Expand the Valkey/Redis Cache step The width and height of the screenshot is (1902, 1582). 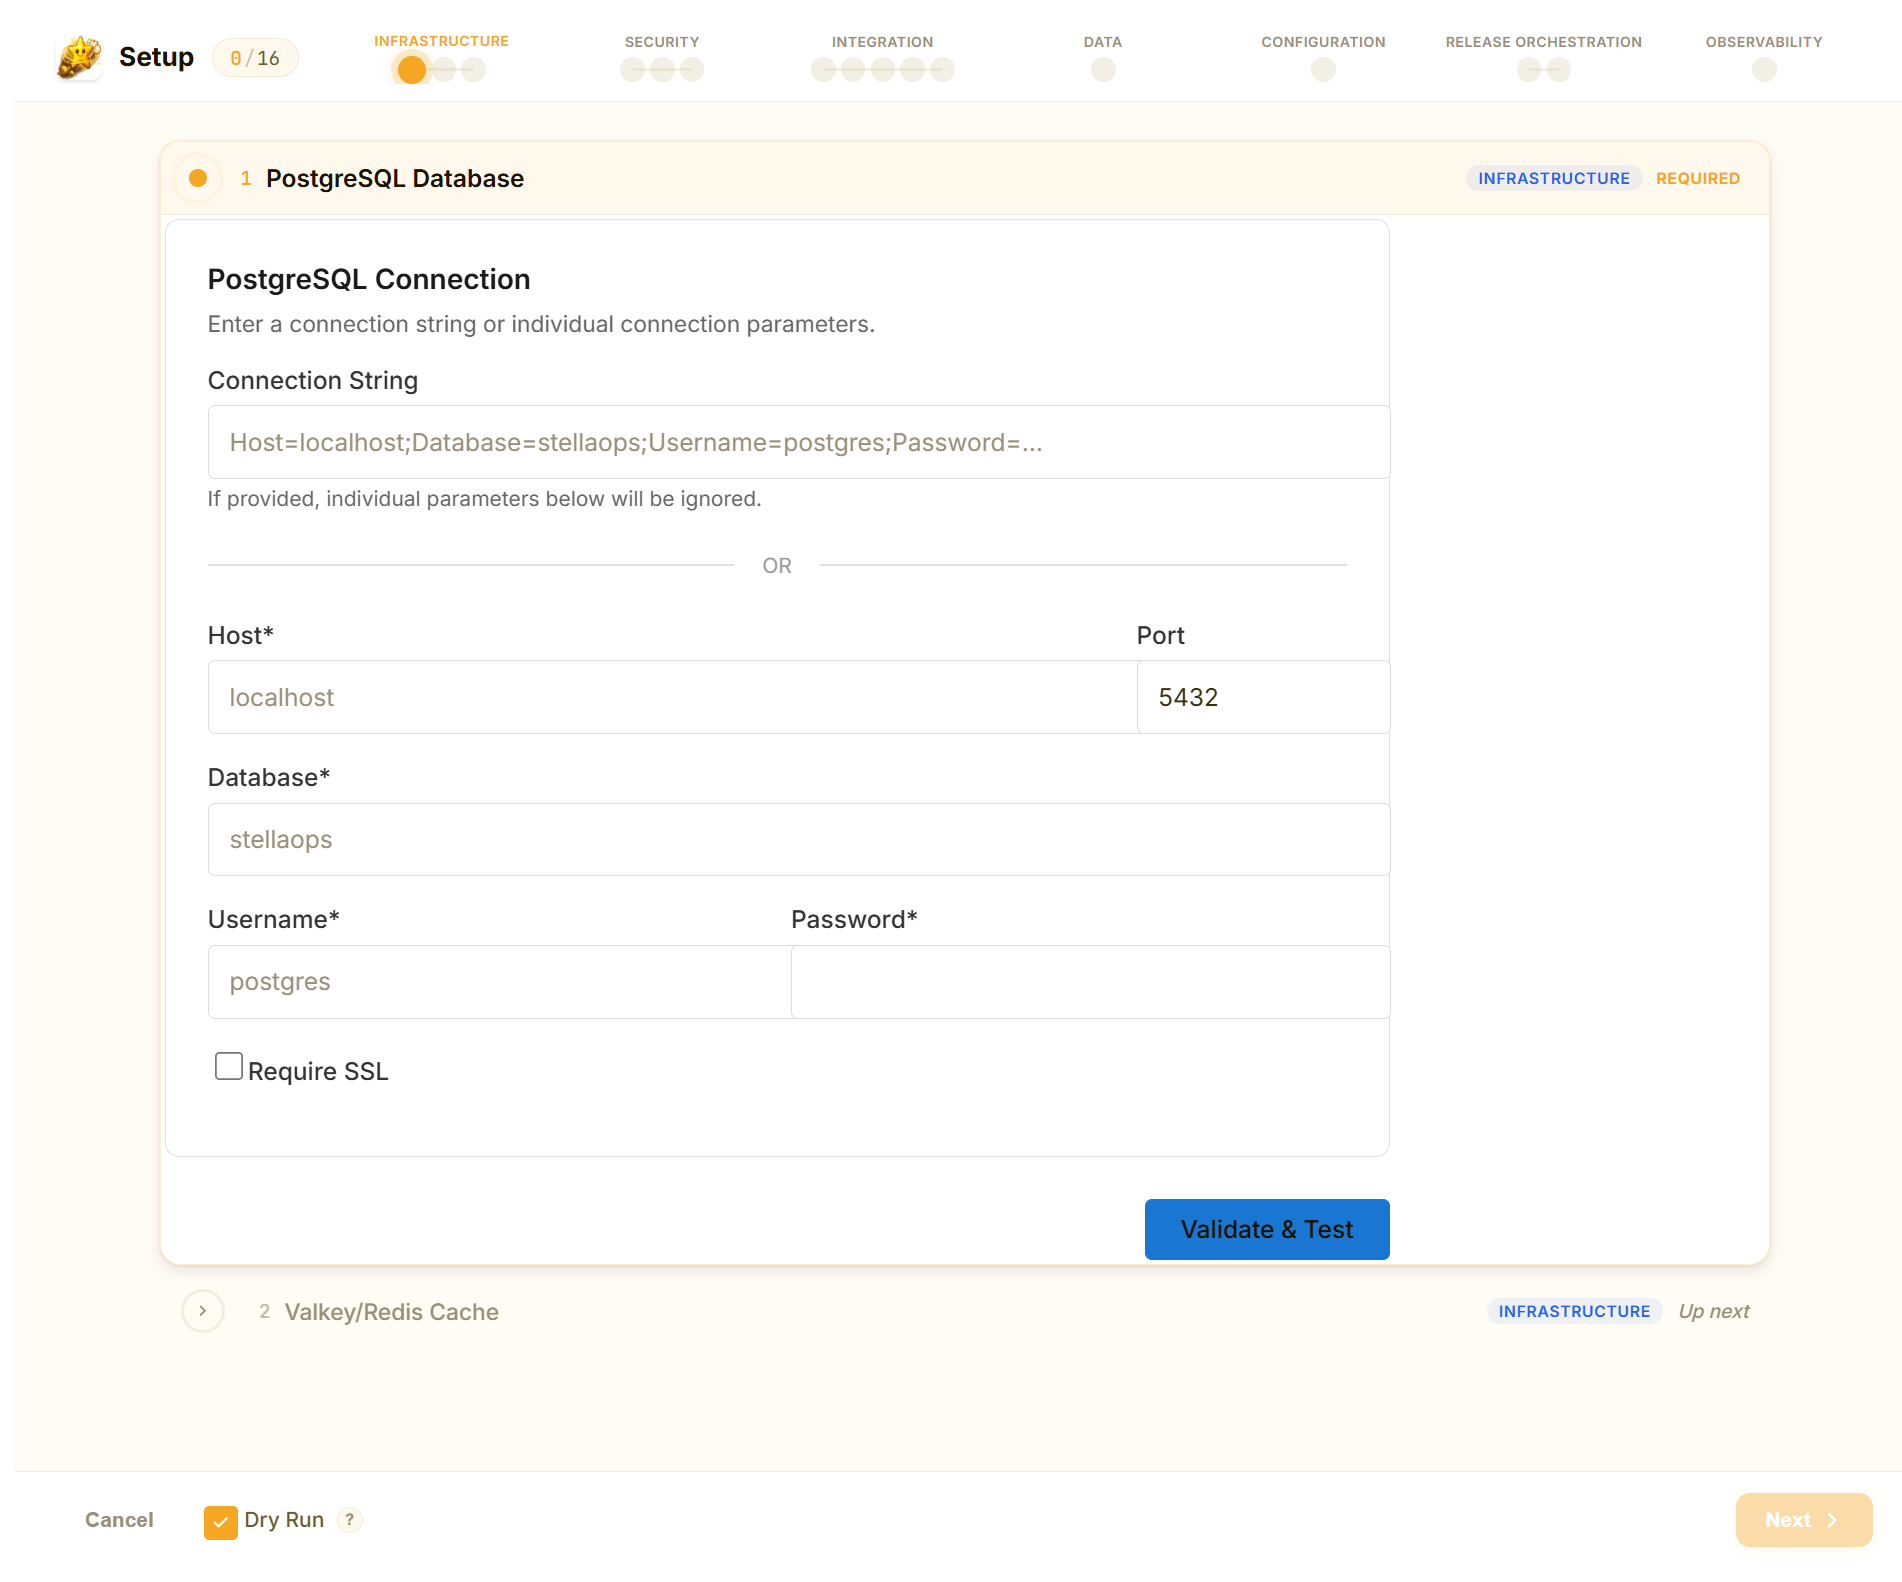tap(203, 1311)
